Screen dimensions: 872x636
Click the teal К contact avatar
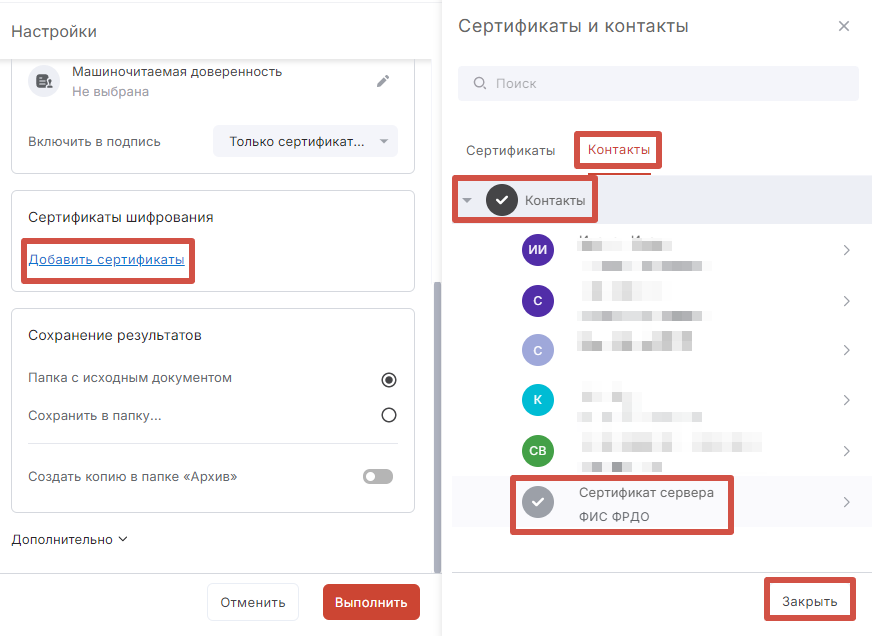pyautogui.click(x=537, y=400)
